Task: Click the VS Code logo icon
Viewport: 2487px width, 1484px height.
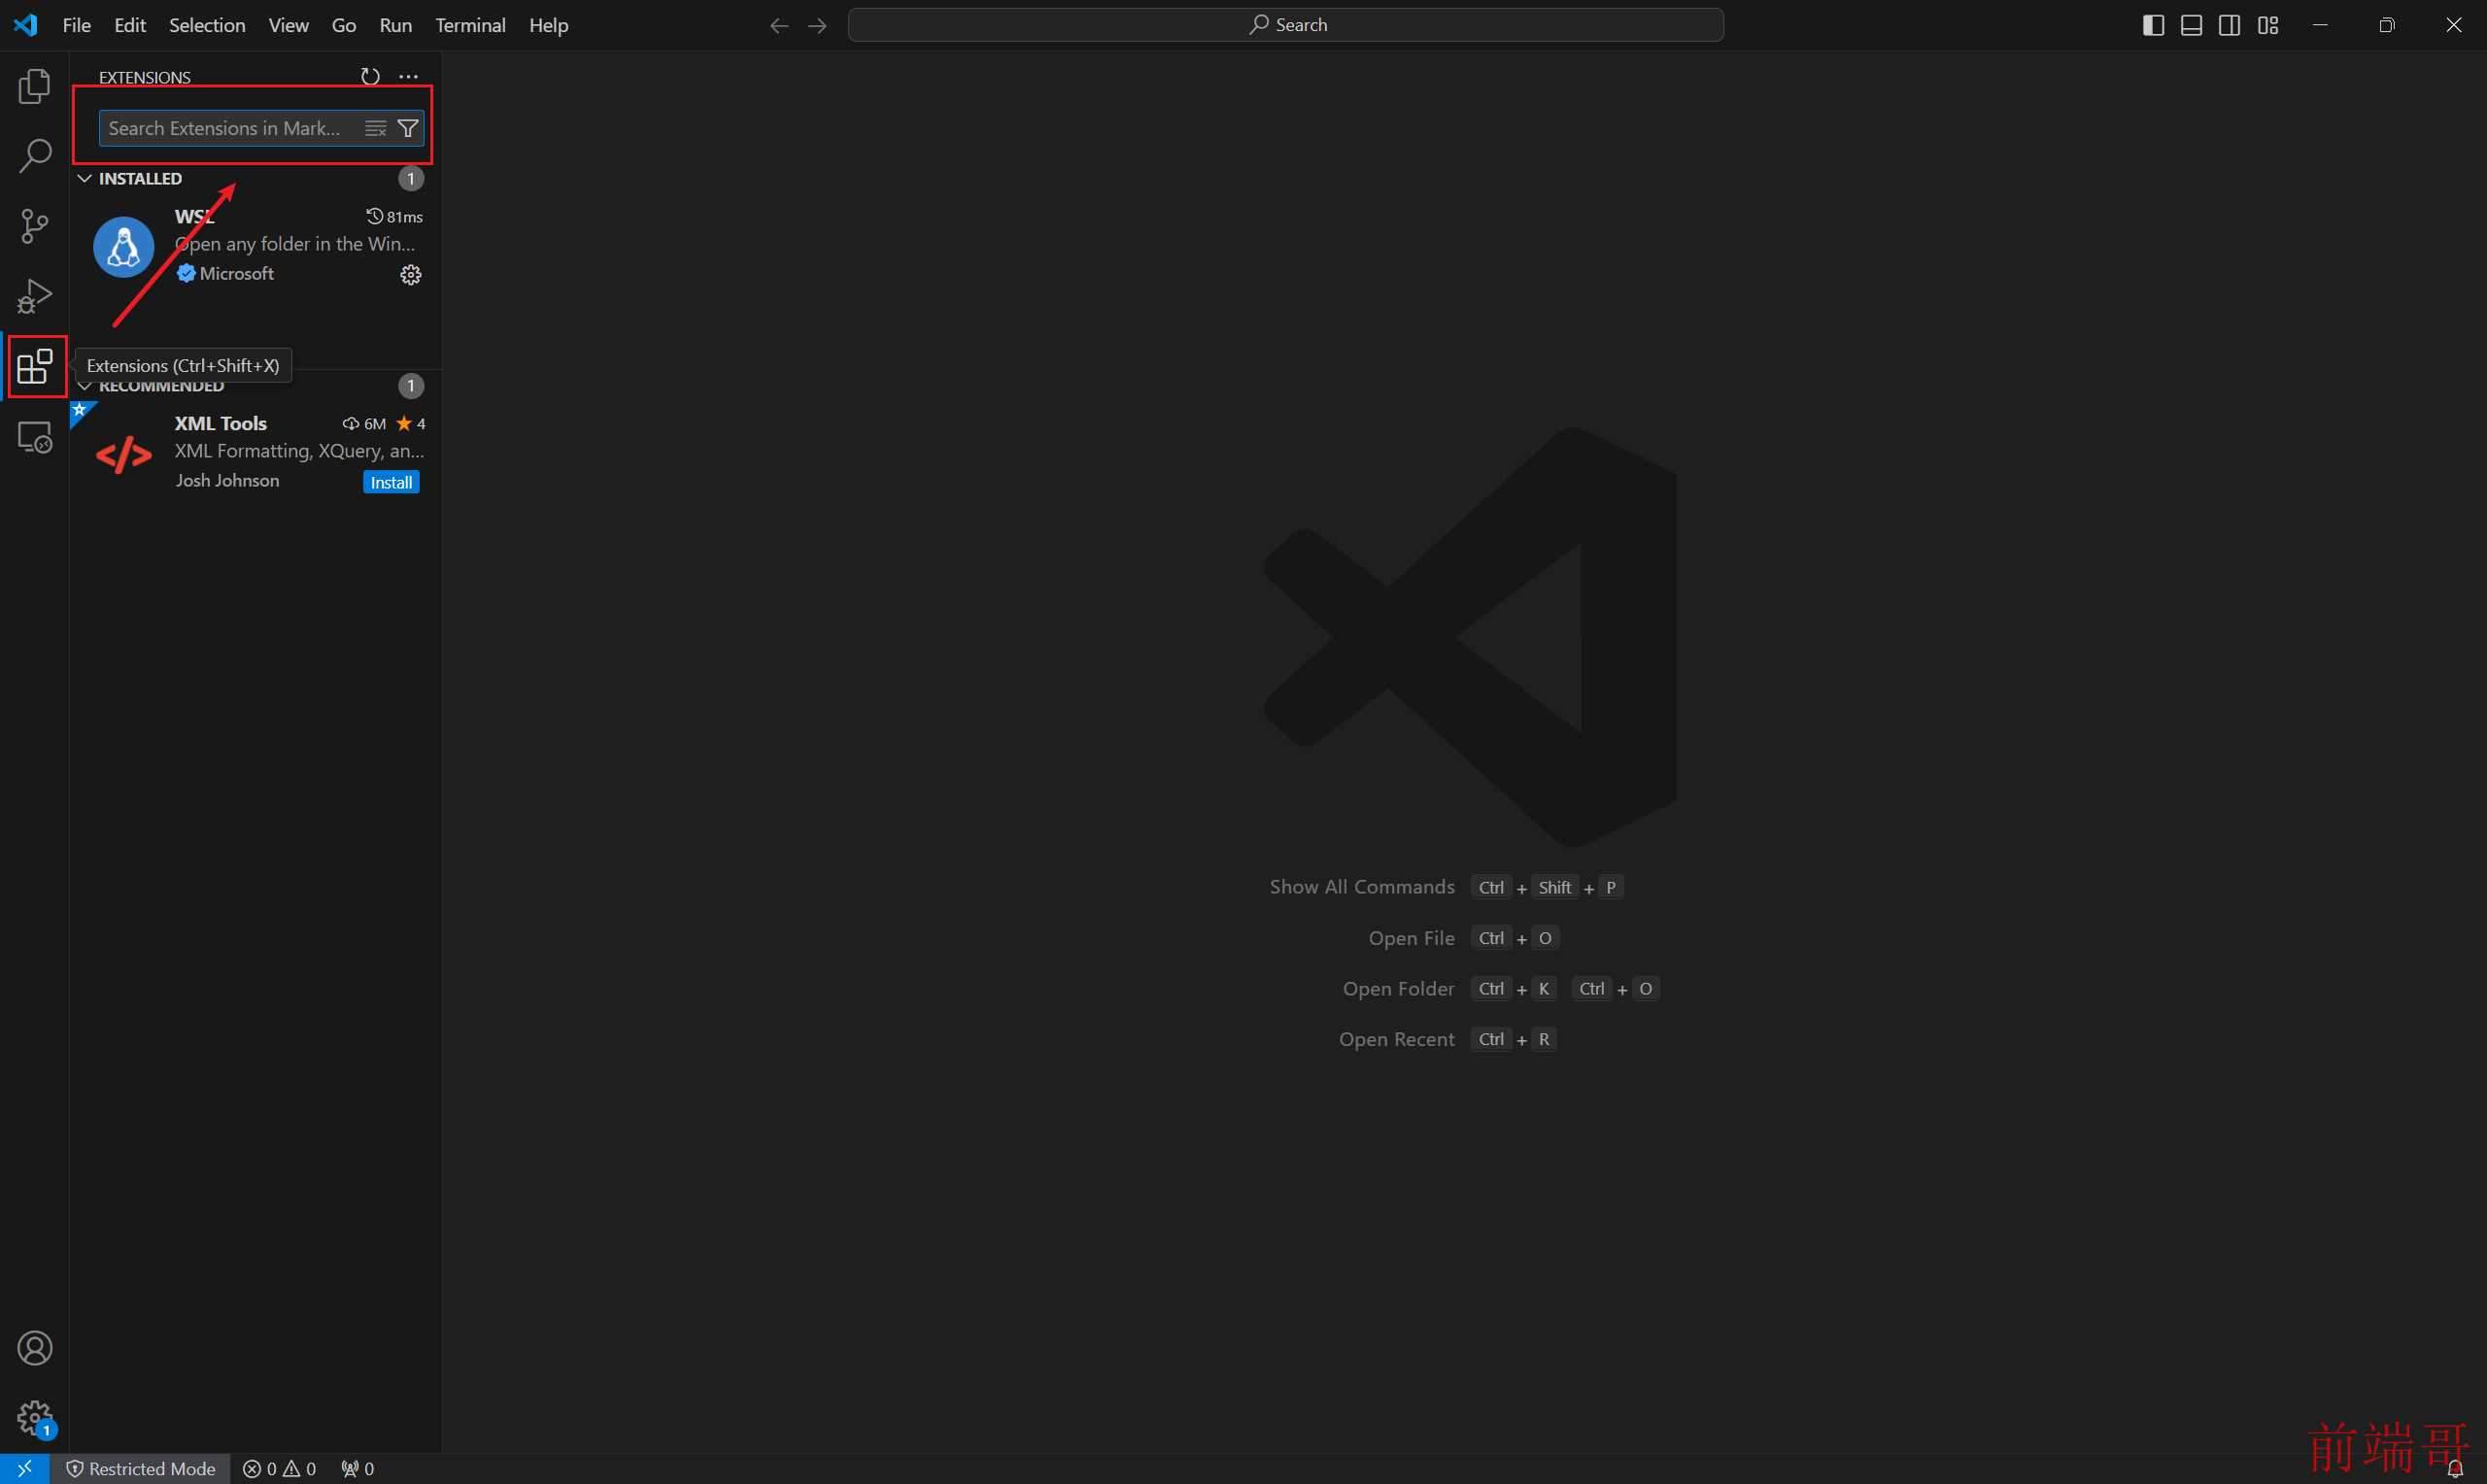Action: click(25, 25)
